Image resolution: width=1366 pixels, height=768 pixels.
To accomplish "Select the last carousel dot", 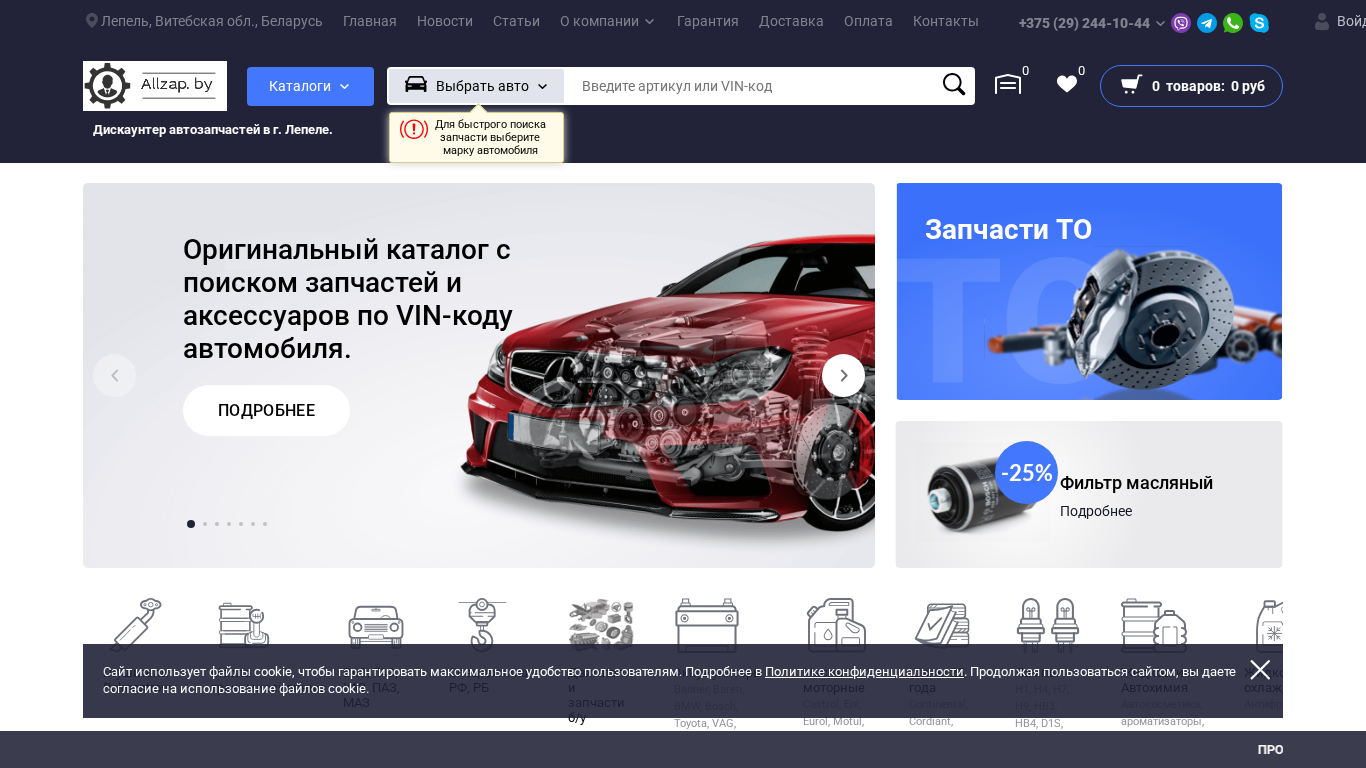I will (x=265, y=524).
